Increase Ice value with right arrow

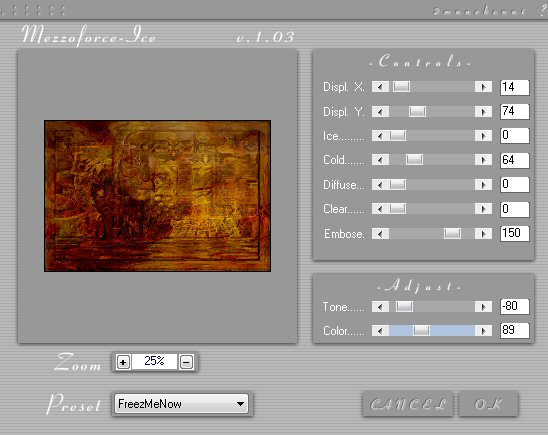click(x=483, y=136)
